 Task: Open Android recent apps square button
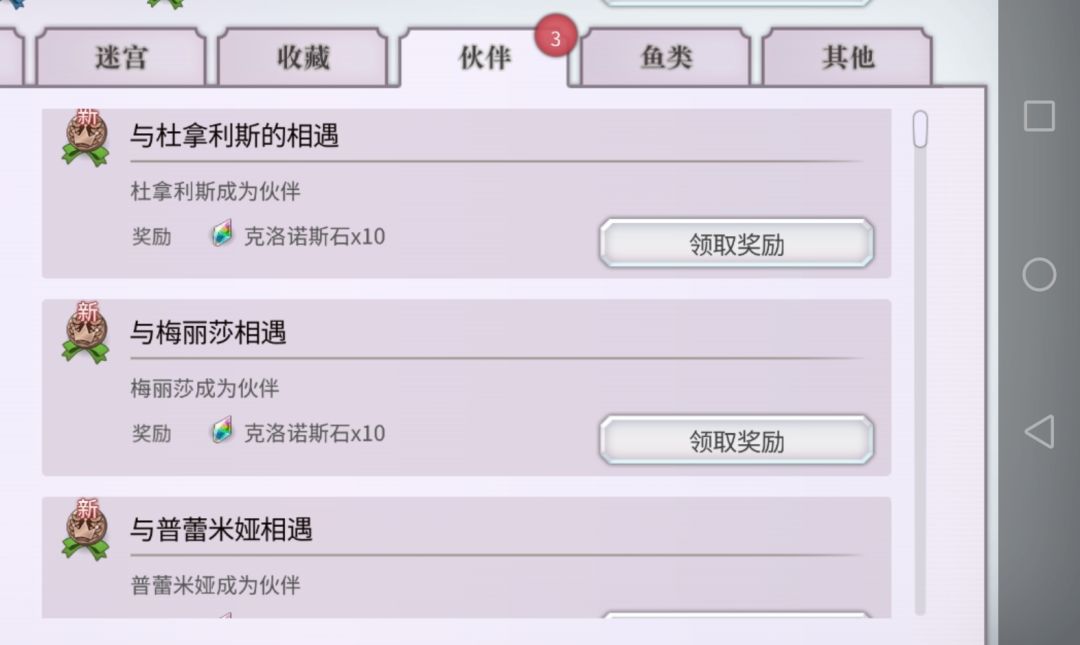pos(1039,116)
